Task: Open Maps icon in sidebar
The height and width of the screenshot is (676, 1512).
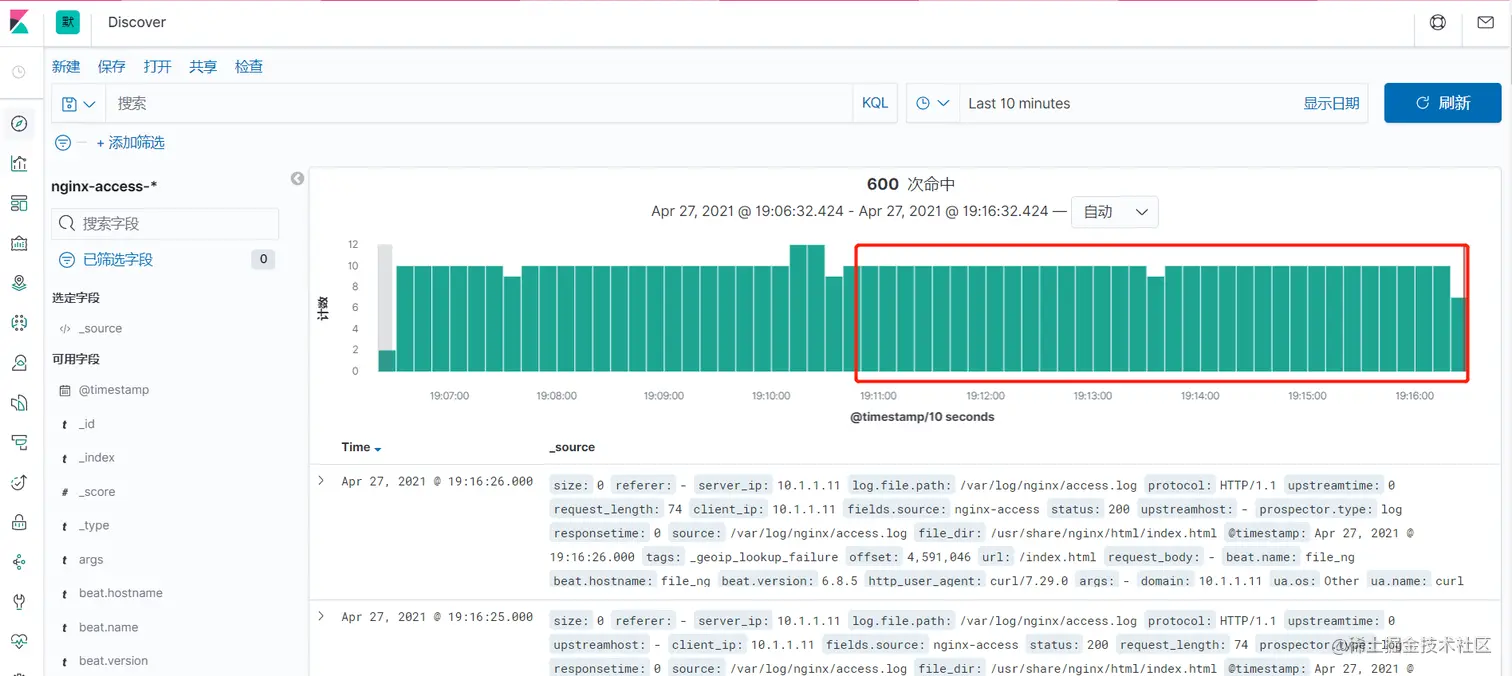Action: pyautogui.click(x=19, y=283)
